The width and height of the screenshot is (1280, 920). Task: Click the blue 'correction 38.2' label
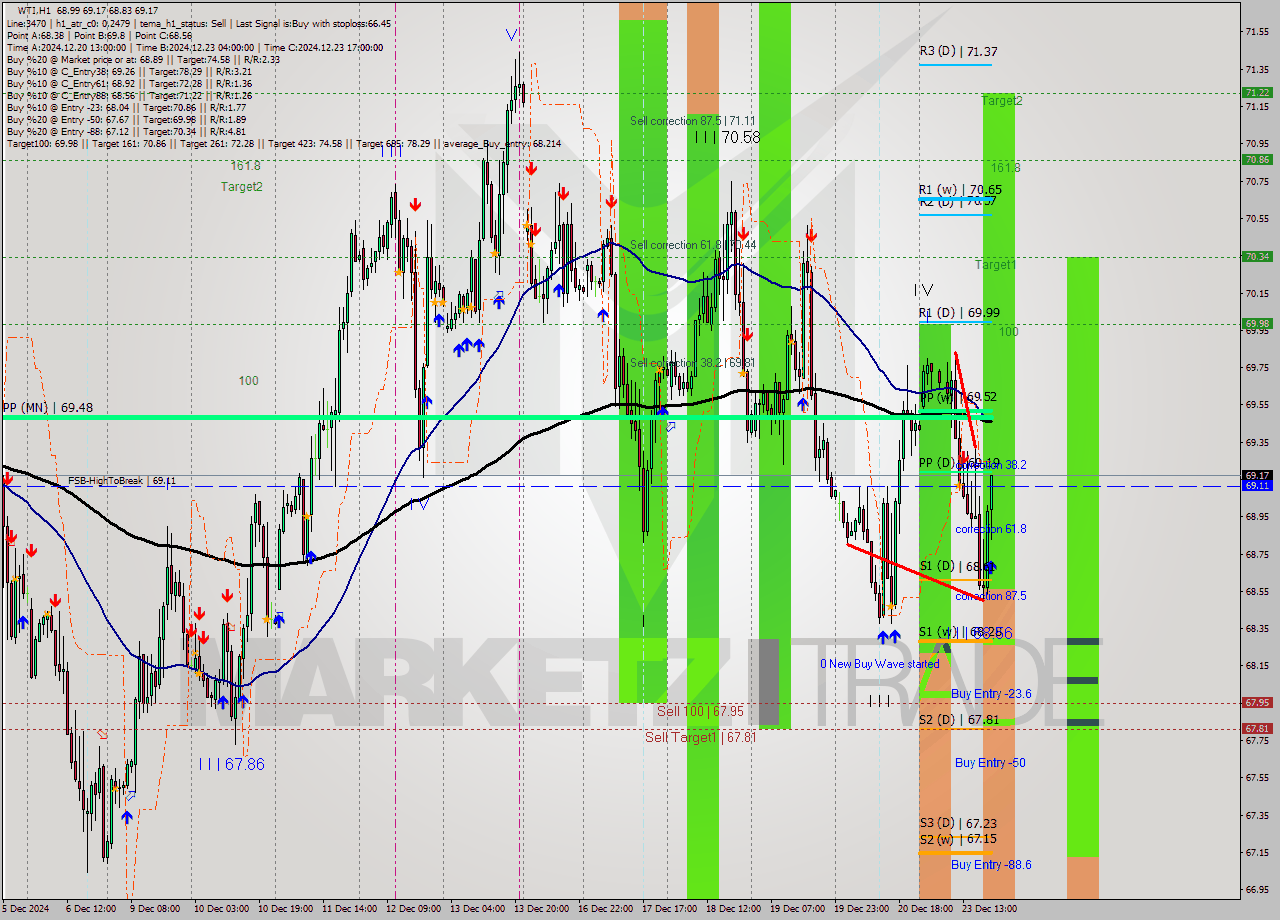990,465
